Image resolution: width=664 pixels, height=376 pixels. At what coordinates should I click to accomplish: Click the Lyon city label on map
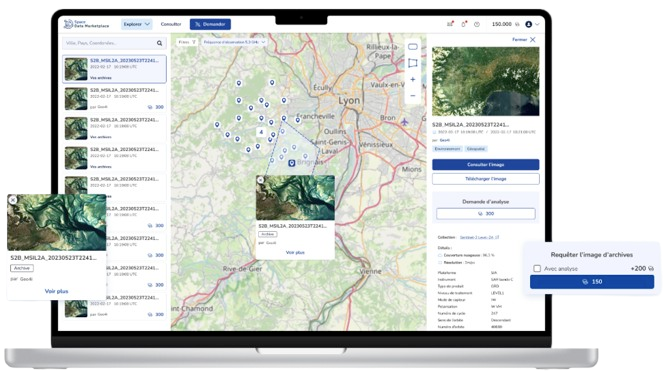coord(349,101)
